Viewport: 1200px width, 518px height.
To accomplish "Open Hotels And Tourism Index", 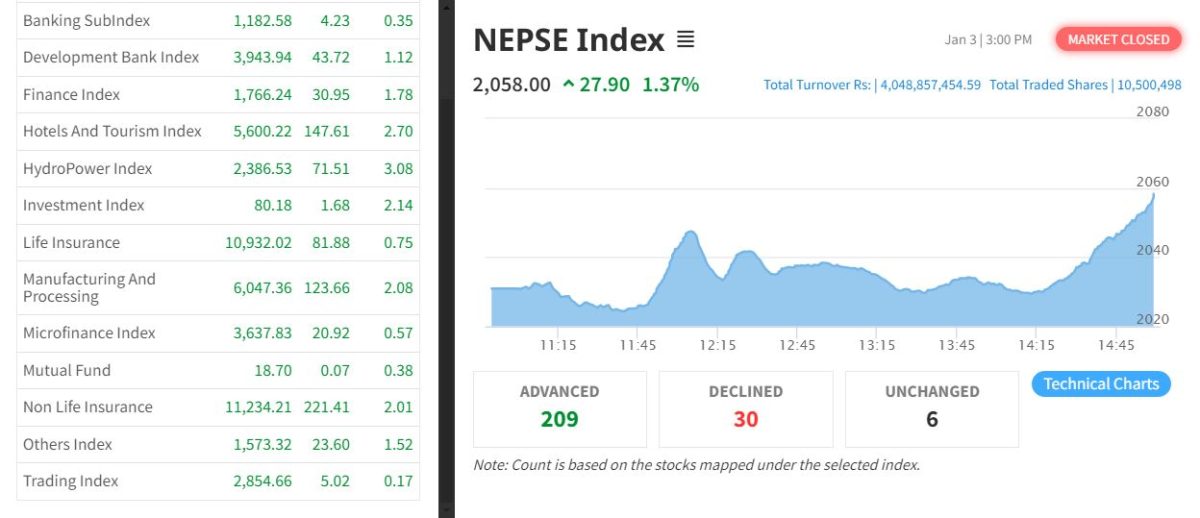I will [112, 132].
